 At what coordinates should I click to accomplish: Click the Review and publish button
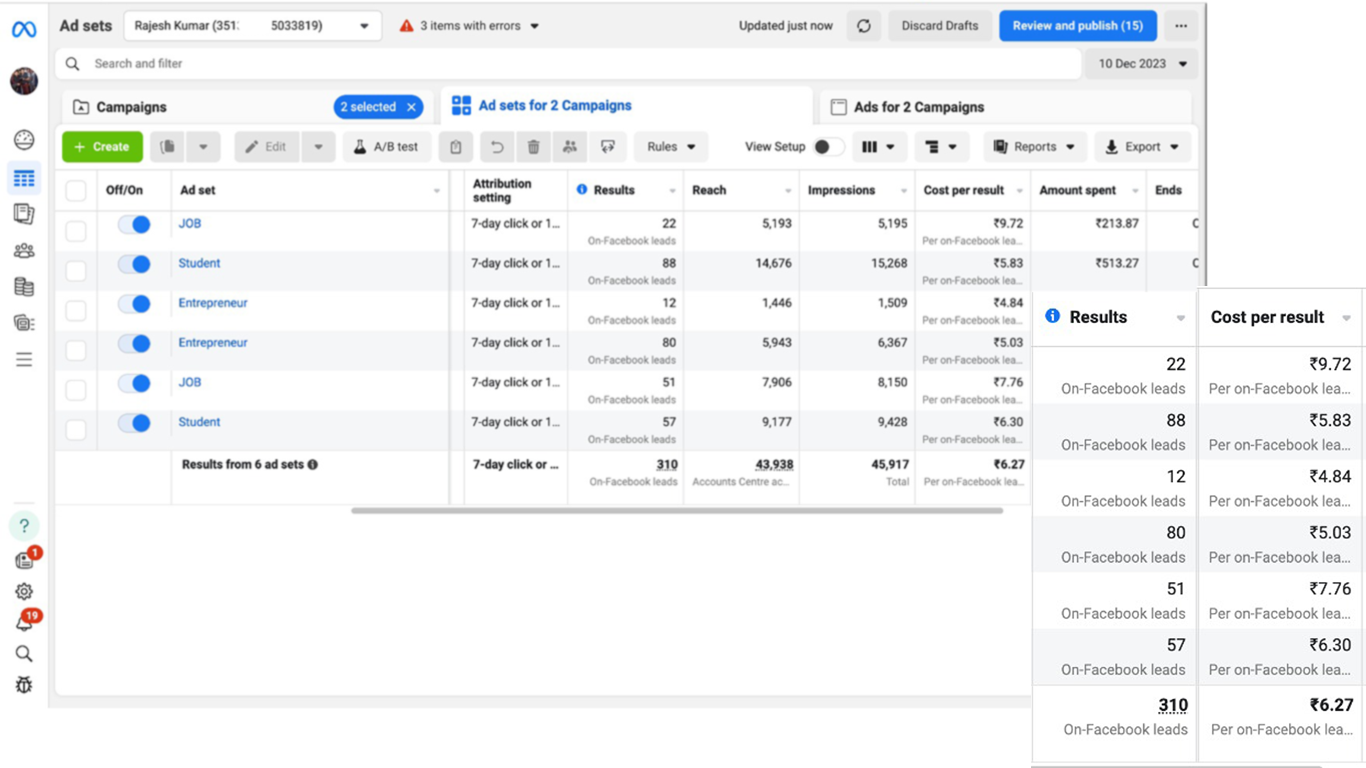[x=1077, y=26]
